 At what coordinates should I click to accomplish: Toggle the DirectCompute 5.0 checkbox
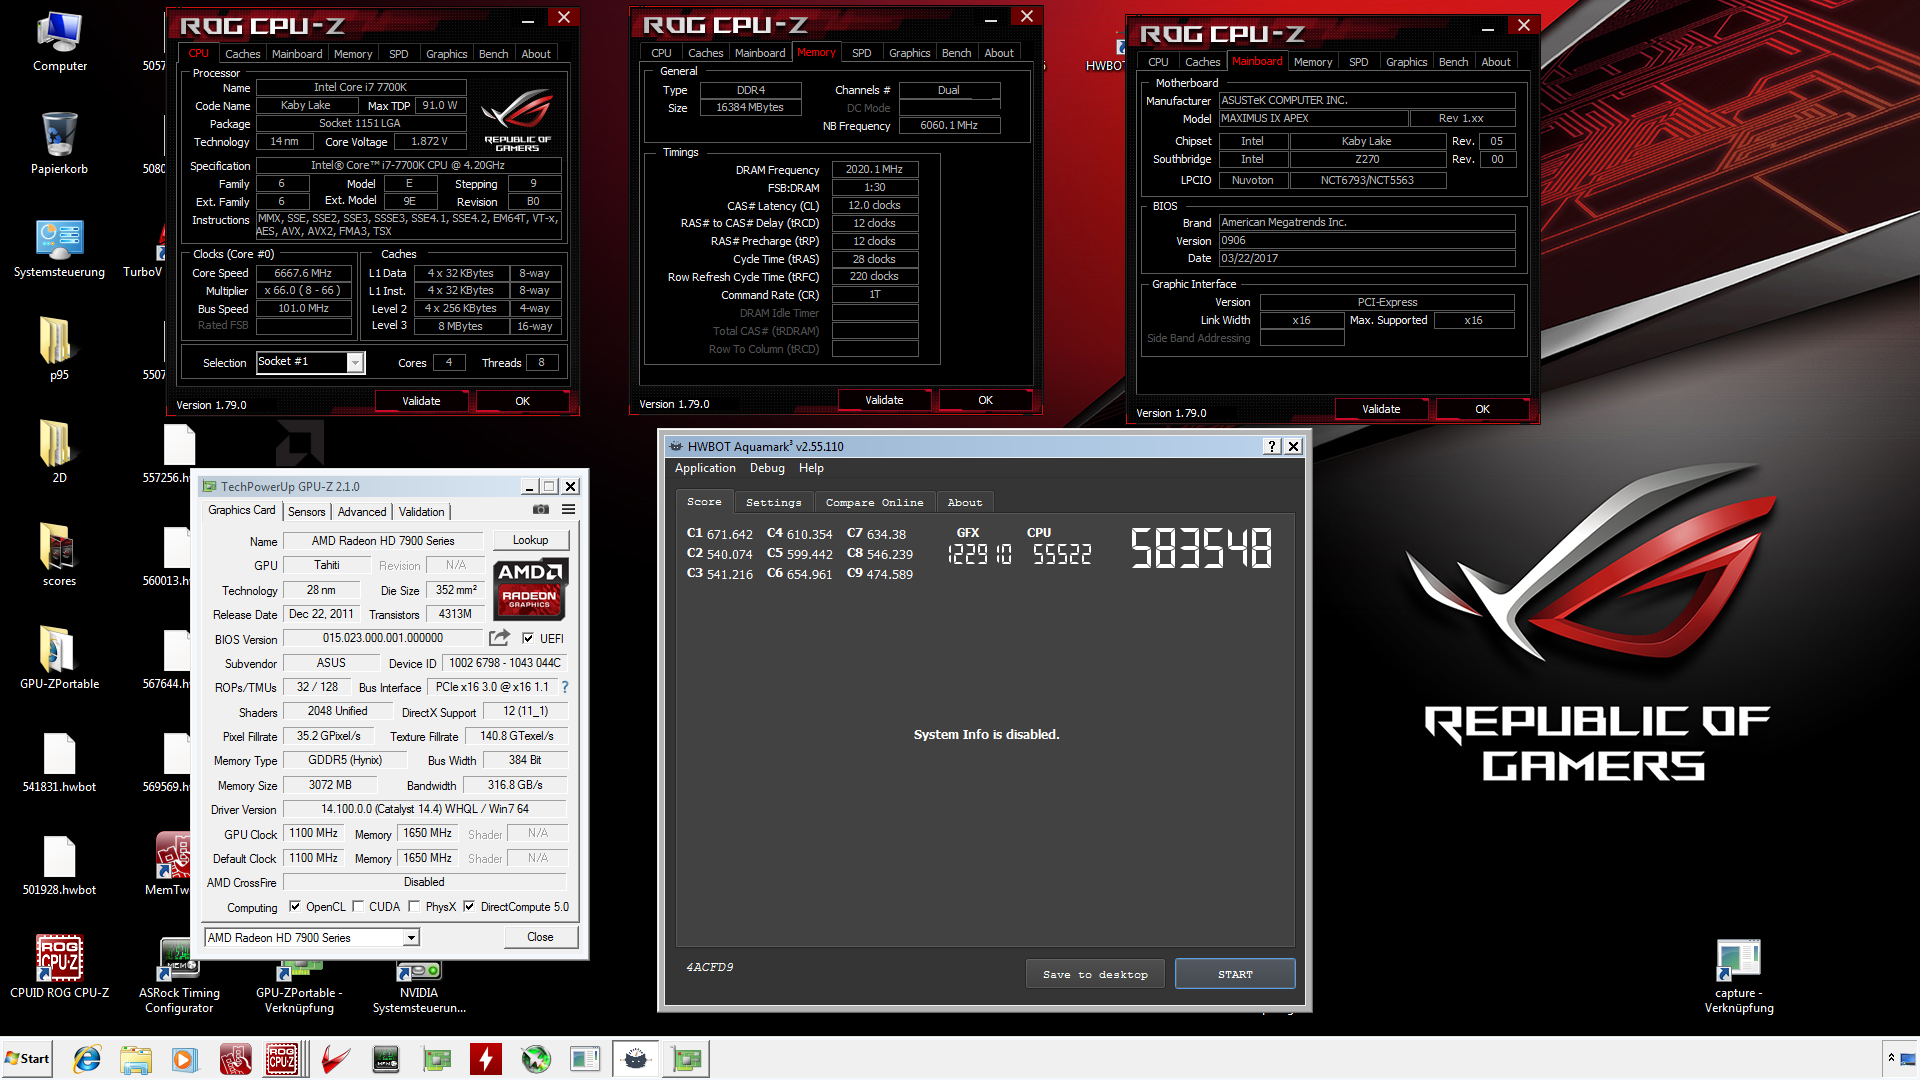469,907
